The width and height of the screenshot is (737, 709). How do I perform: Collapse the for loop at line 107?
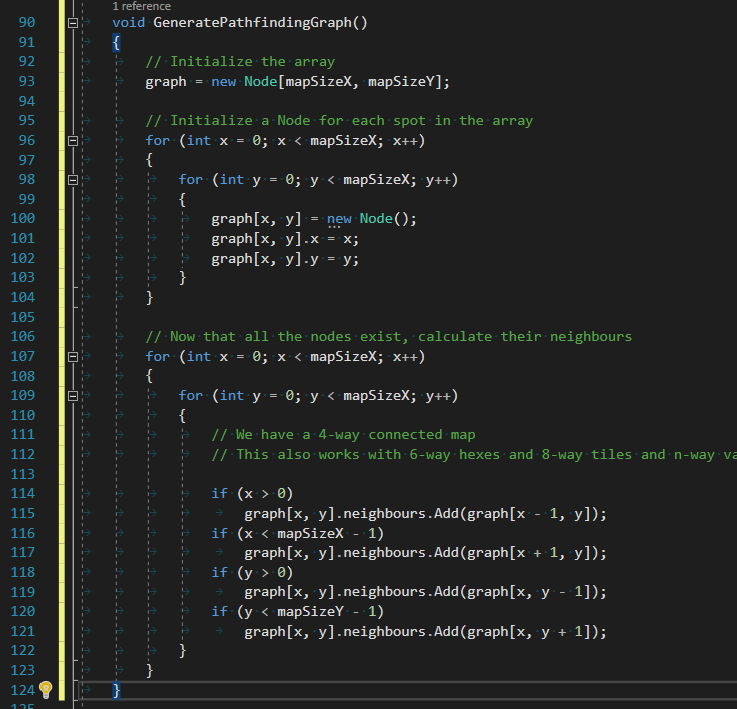click(73, 357)
